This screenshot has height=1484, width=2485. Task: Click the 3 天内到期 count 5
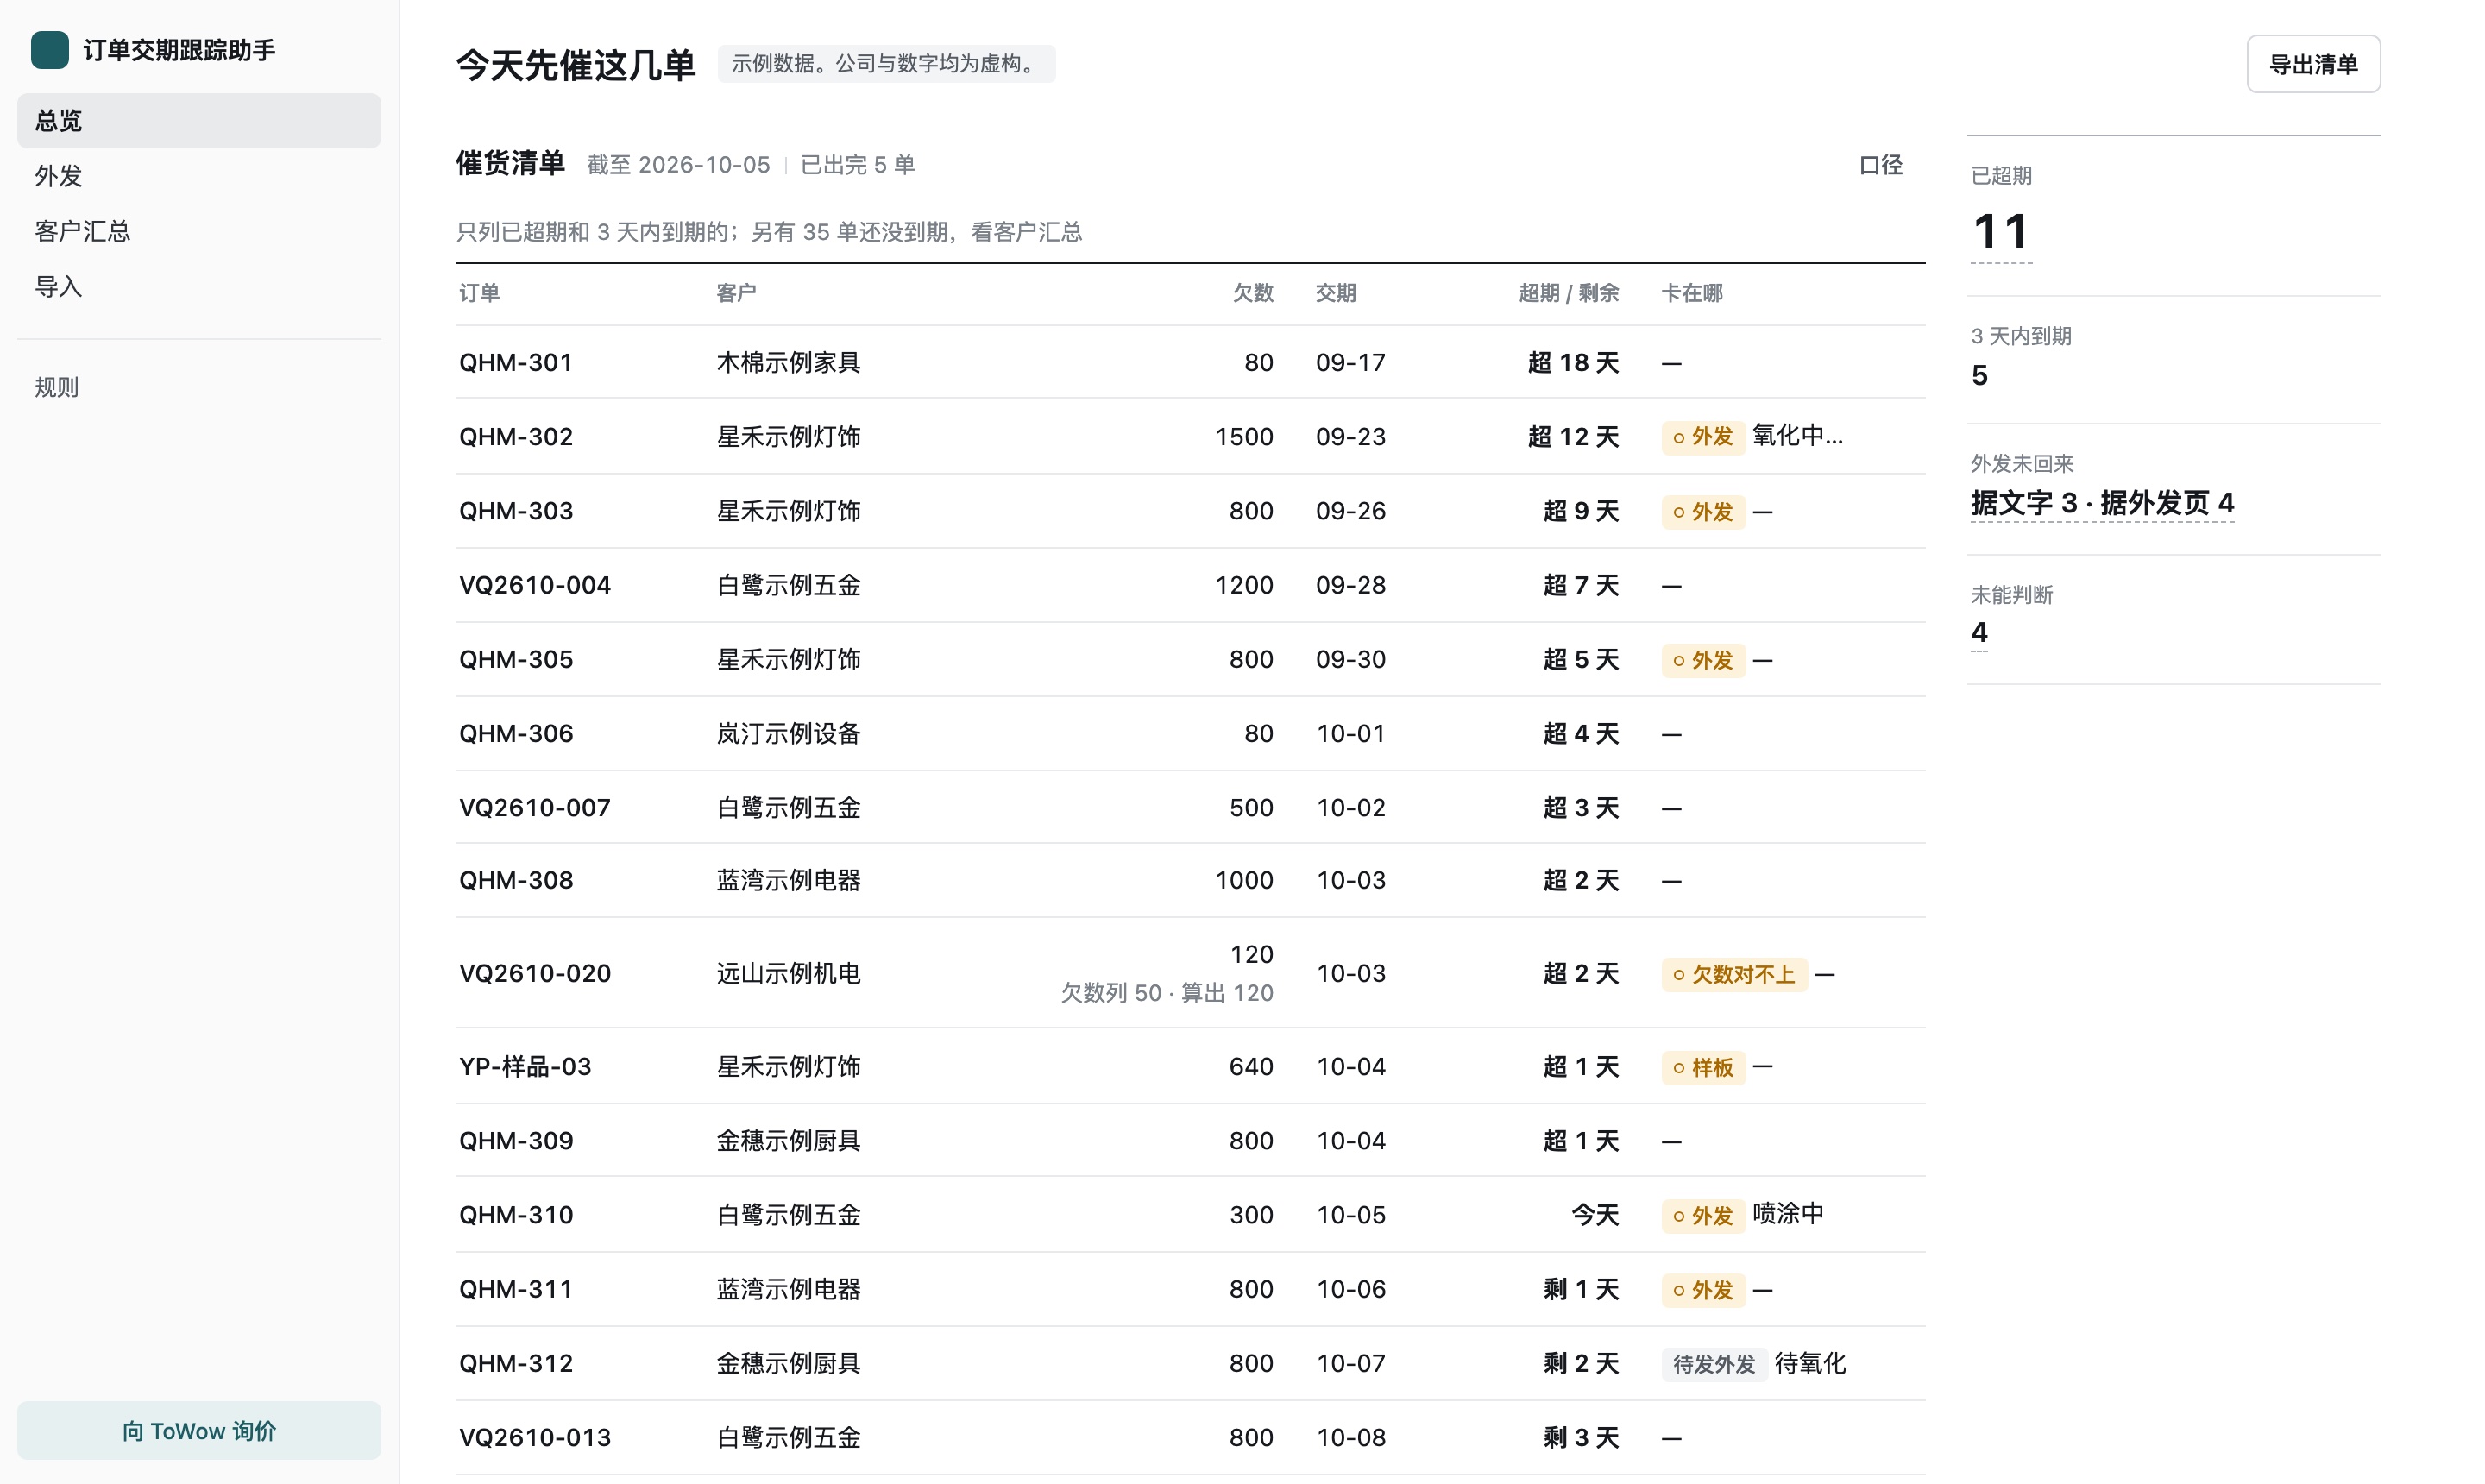(1979, 375)
